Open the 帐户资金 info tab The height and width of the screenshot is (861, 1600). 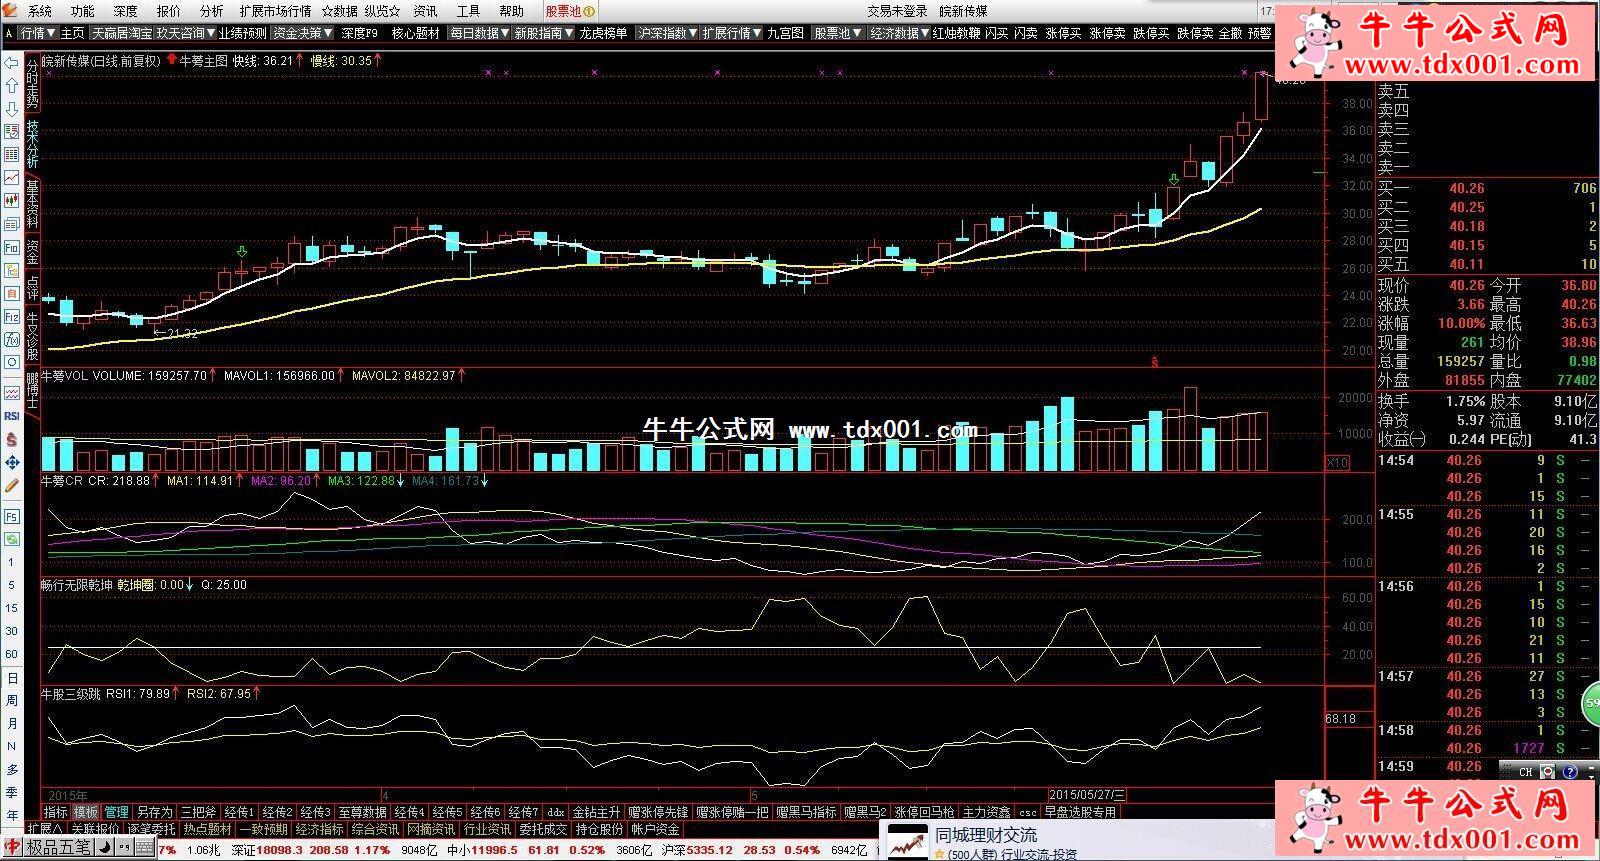tap(655, 829)
